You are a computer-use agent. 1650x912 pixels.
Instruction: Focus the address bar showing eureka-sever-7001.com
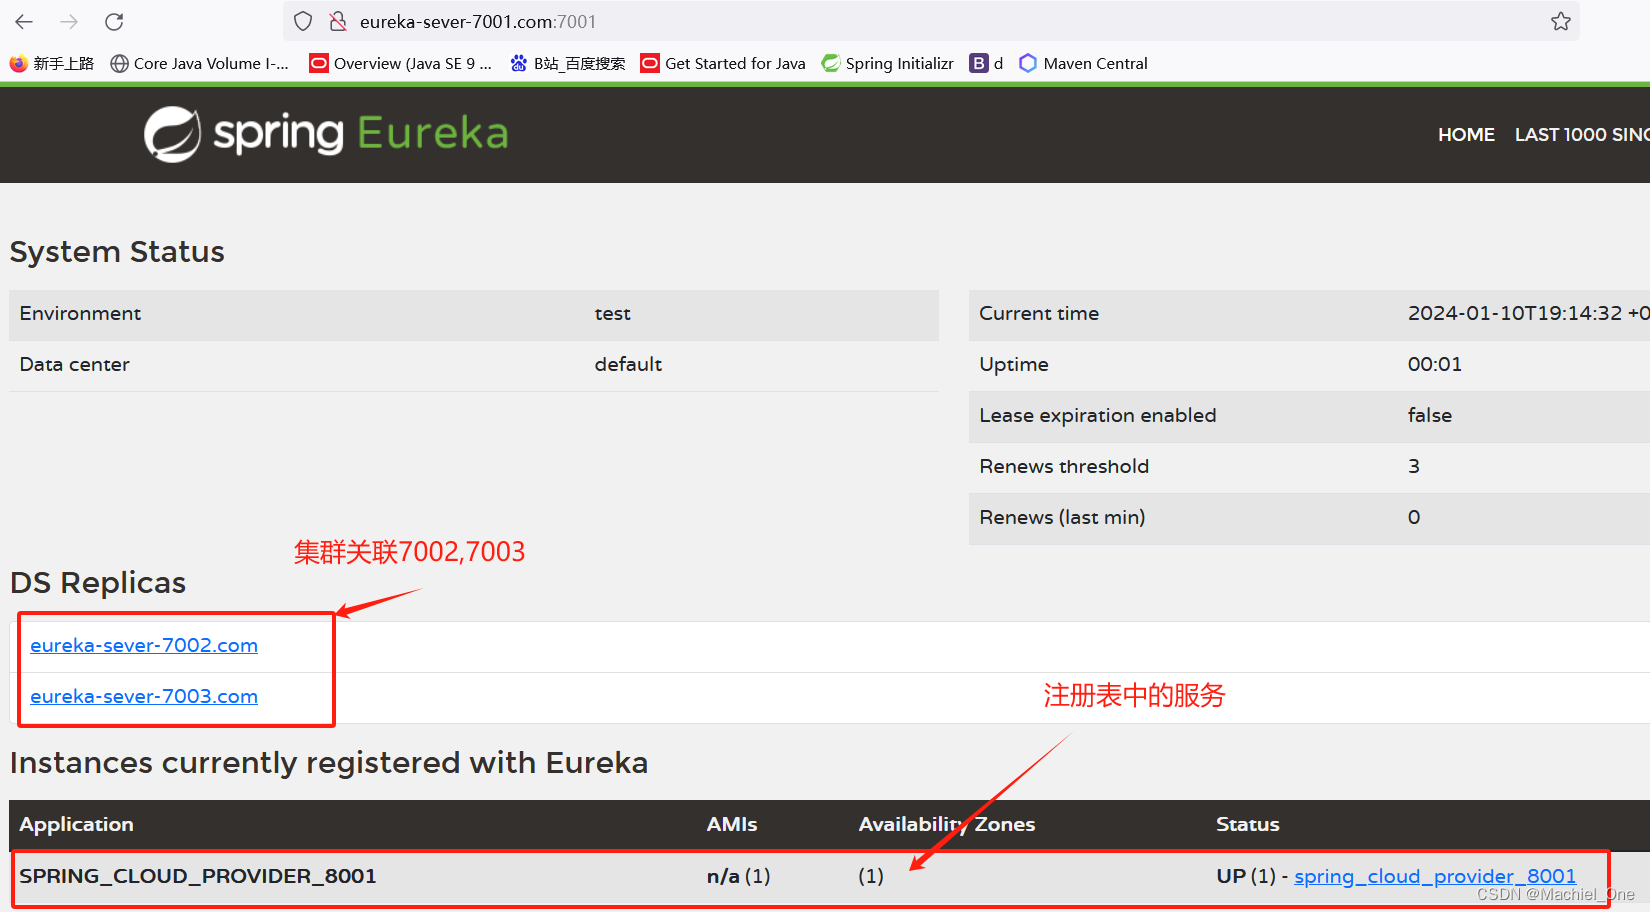930,22
